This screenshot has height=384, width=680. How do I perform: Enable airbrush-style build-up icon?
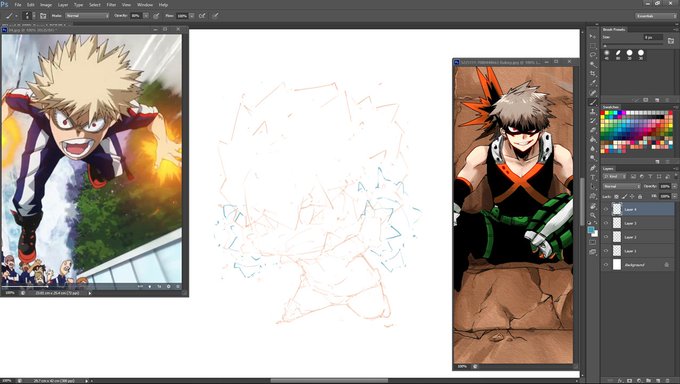202,16
